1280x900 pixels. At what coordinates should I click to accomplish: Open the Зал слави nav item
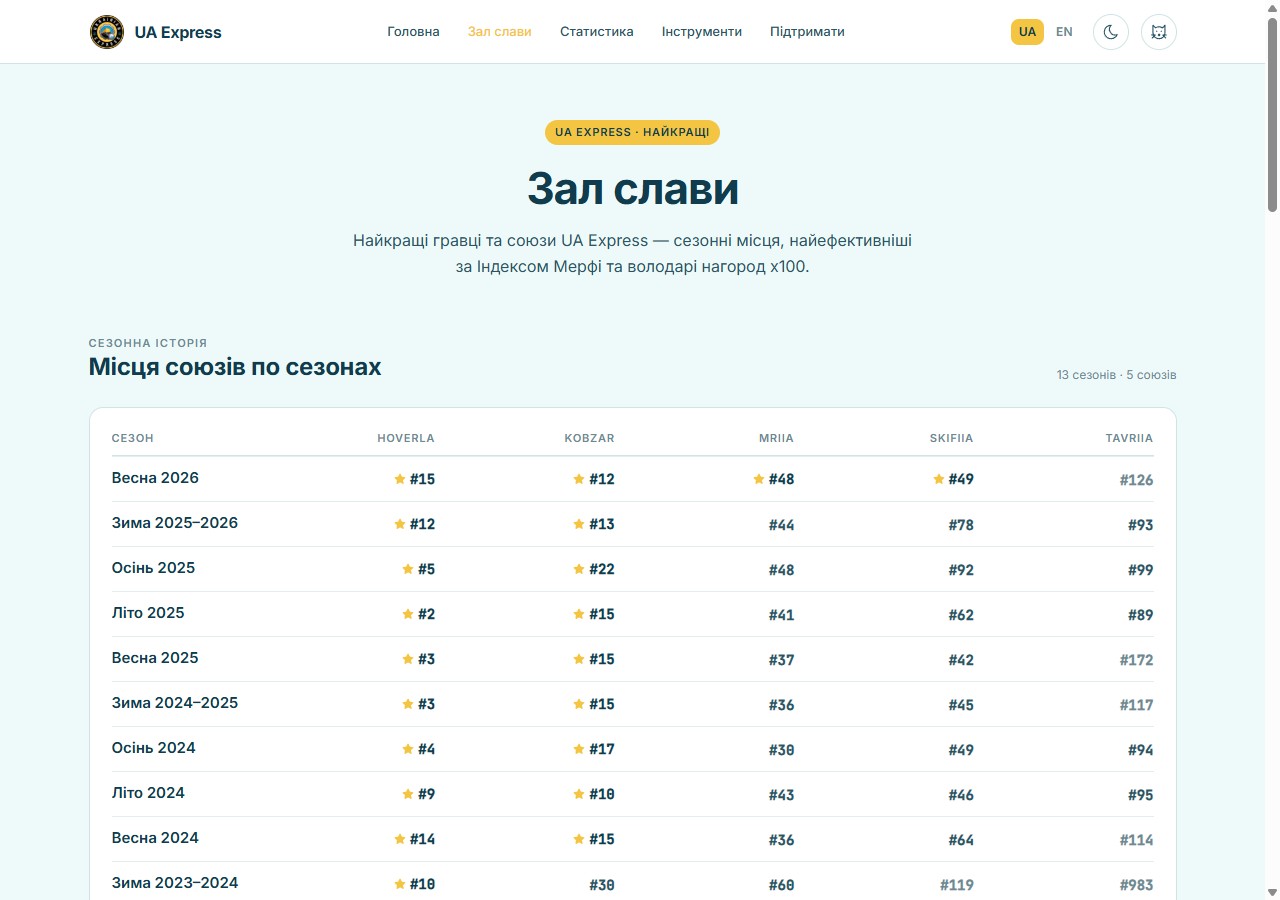click(x=499, y=32)
